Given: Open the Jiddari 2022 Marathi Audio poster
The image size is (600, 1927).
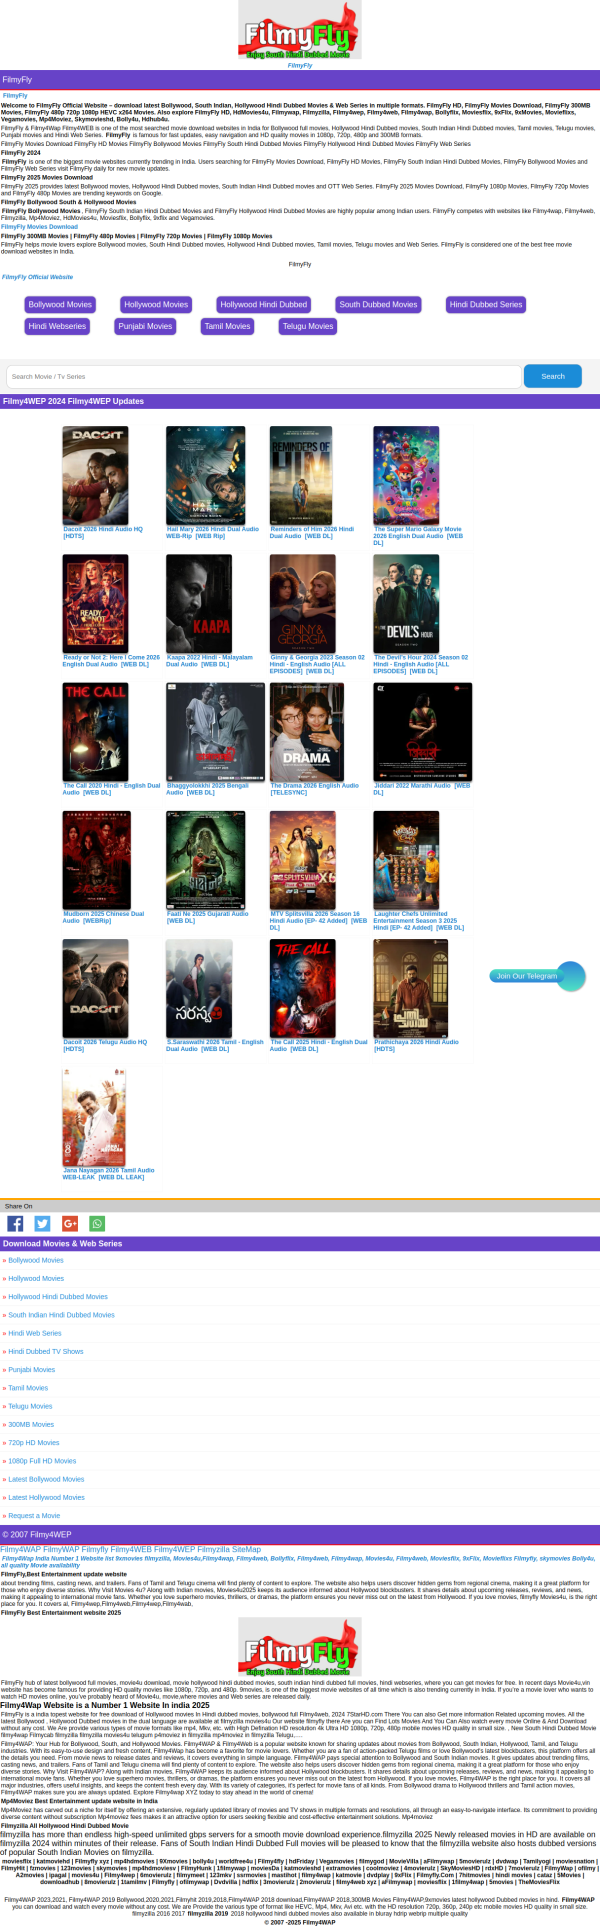Looking at the screenshot, I should (422, 732).
